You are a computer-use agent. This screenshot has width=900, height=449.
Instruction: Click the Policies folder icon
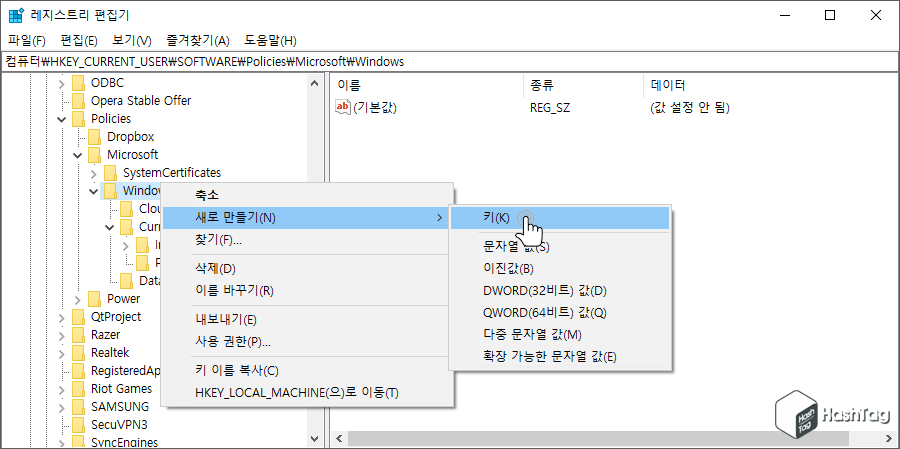tap(78, 119)
